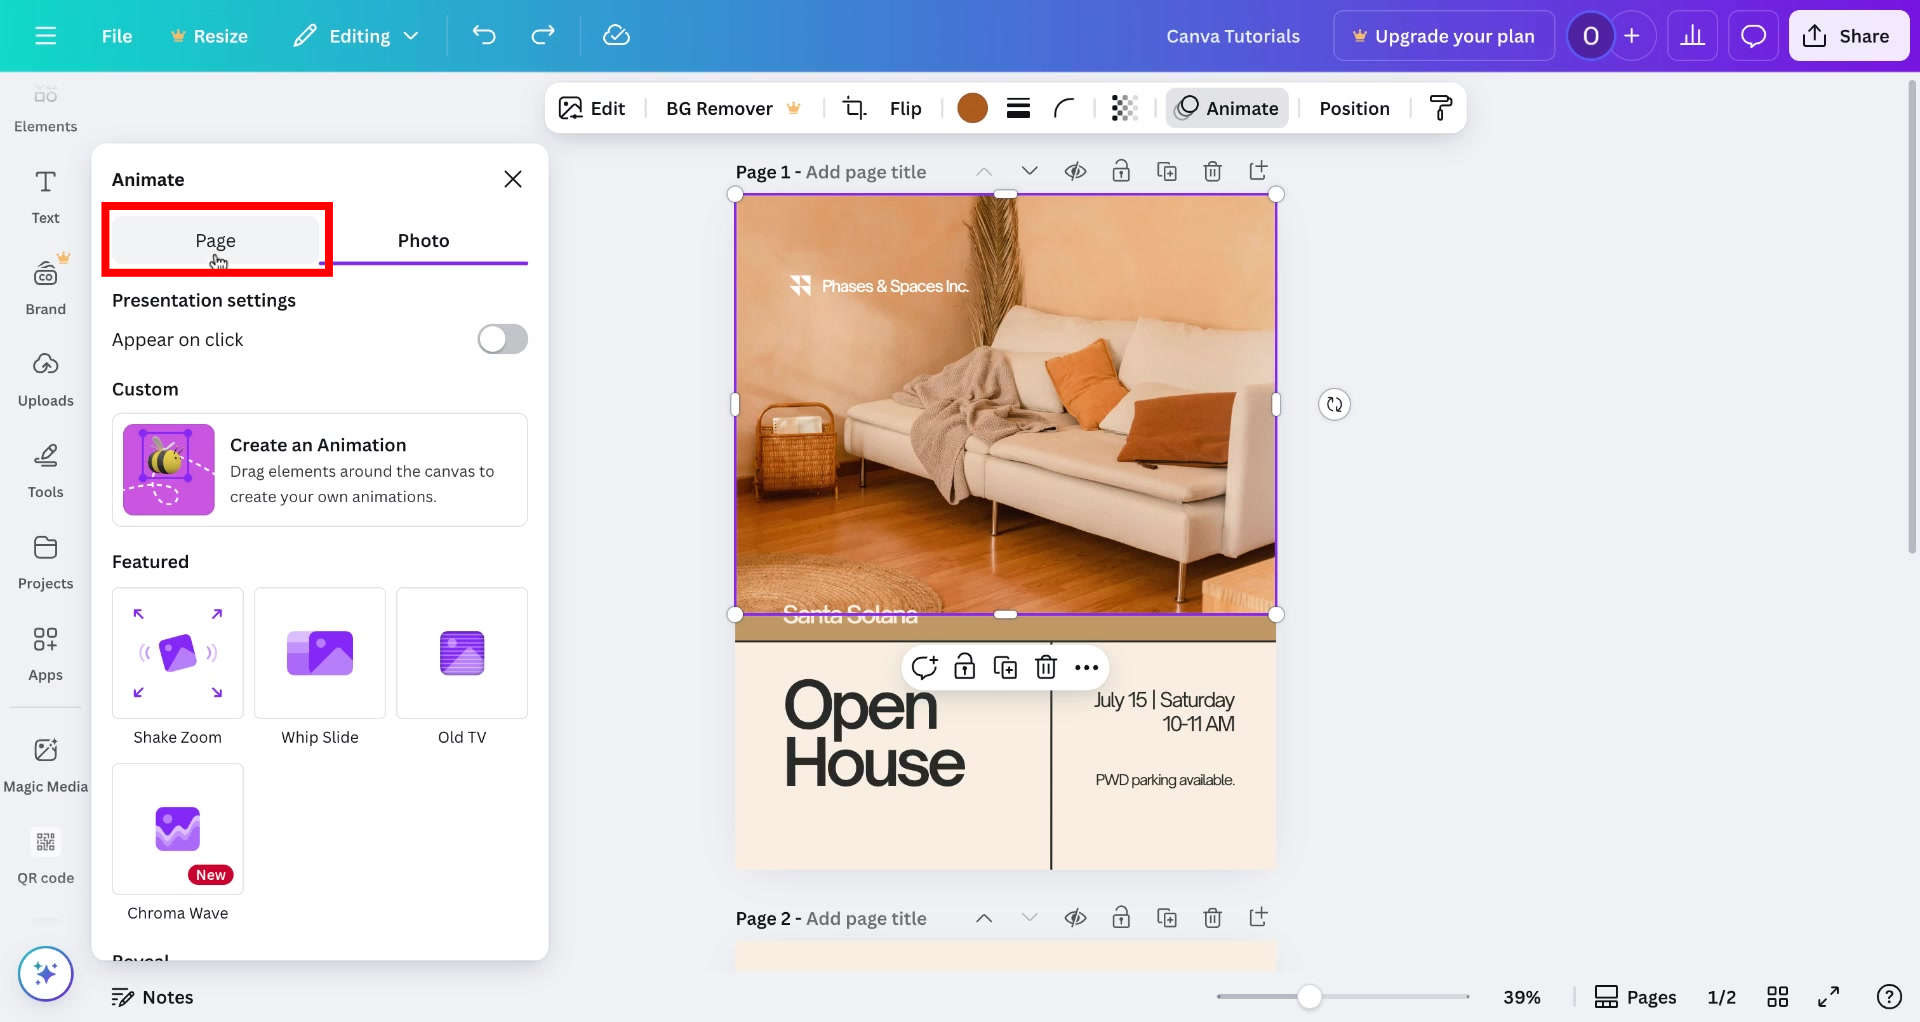
Task: Hide Page 1 with the eye toggle
Action: tap(1076, 171)
